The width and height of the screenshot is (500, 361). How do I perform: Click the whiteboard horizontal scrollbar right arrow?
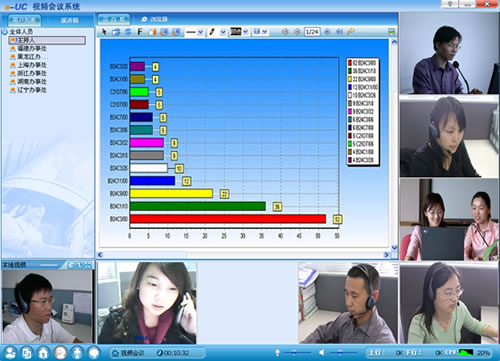[386, 255]
